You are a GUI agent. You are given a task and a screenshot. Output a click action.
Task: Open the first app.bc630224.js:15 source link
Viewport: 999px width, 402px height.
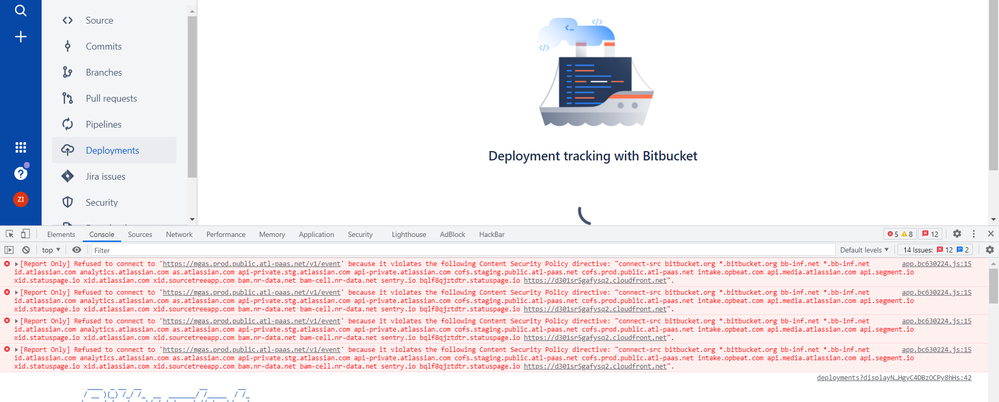[937, 263]
